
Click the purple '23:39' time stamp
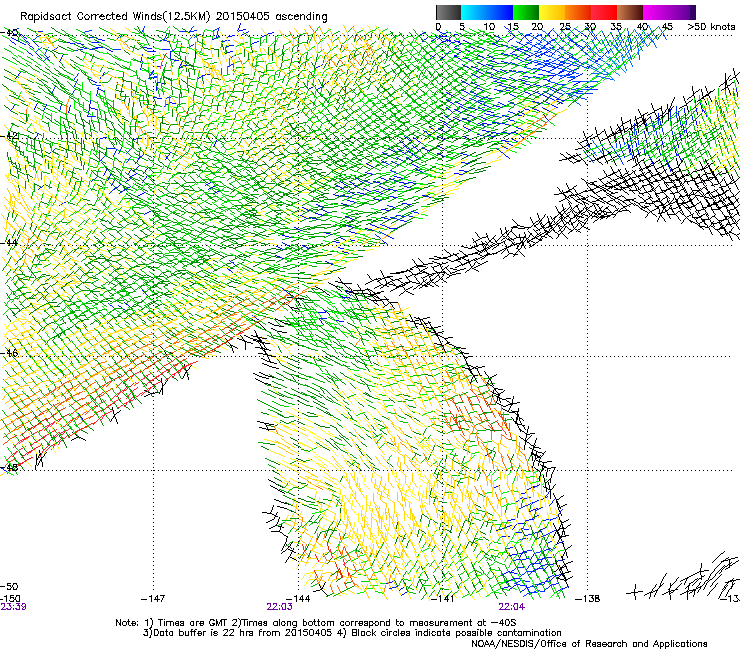click(13, 607)
